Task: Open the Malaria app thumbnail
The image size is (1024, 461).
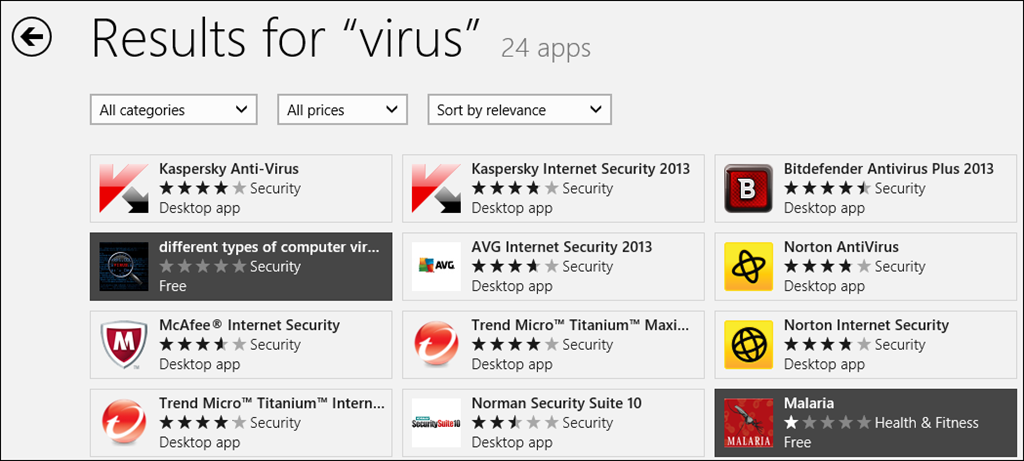Action: tap(749, 423)
